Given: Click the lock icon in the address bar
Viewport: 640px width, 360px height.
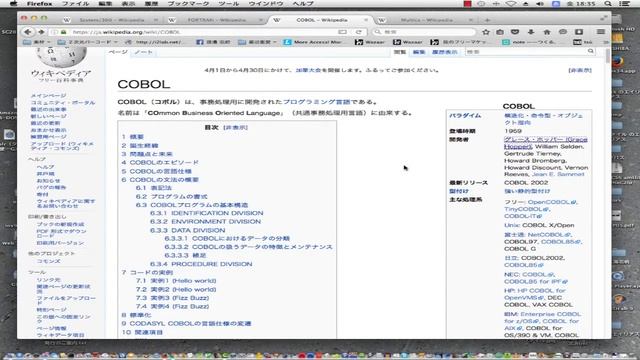Looking at the screenshot, I should pyautogui.click(x=64, y=32).
